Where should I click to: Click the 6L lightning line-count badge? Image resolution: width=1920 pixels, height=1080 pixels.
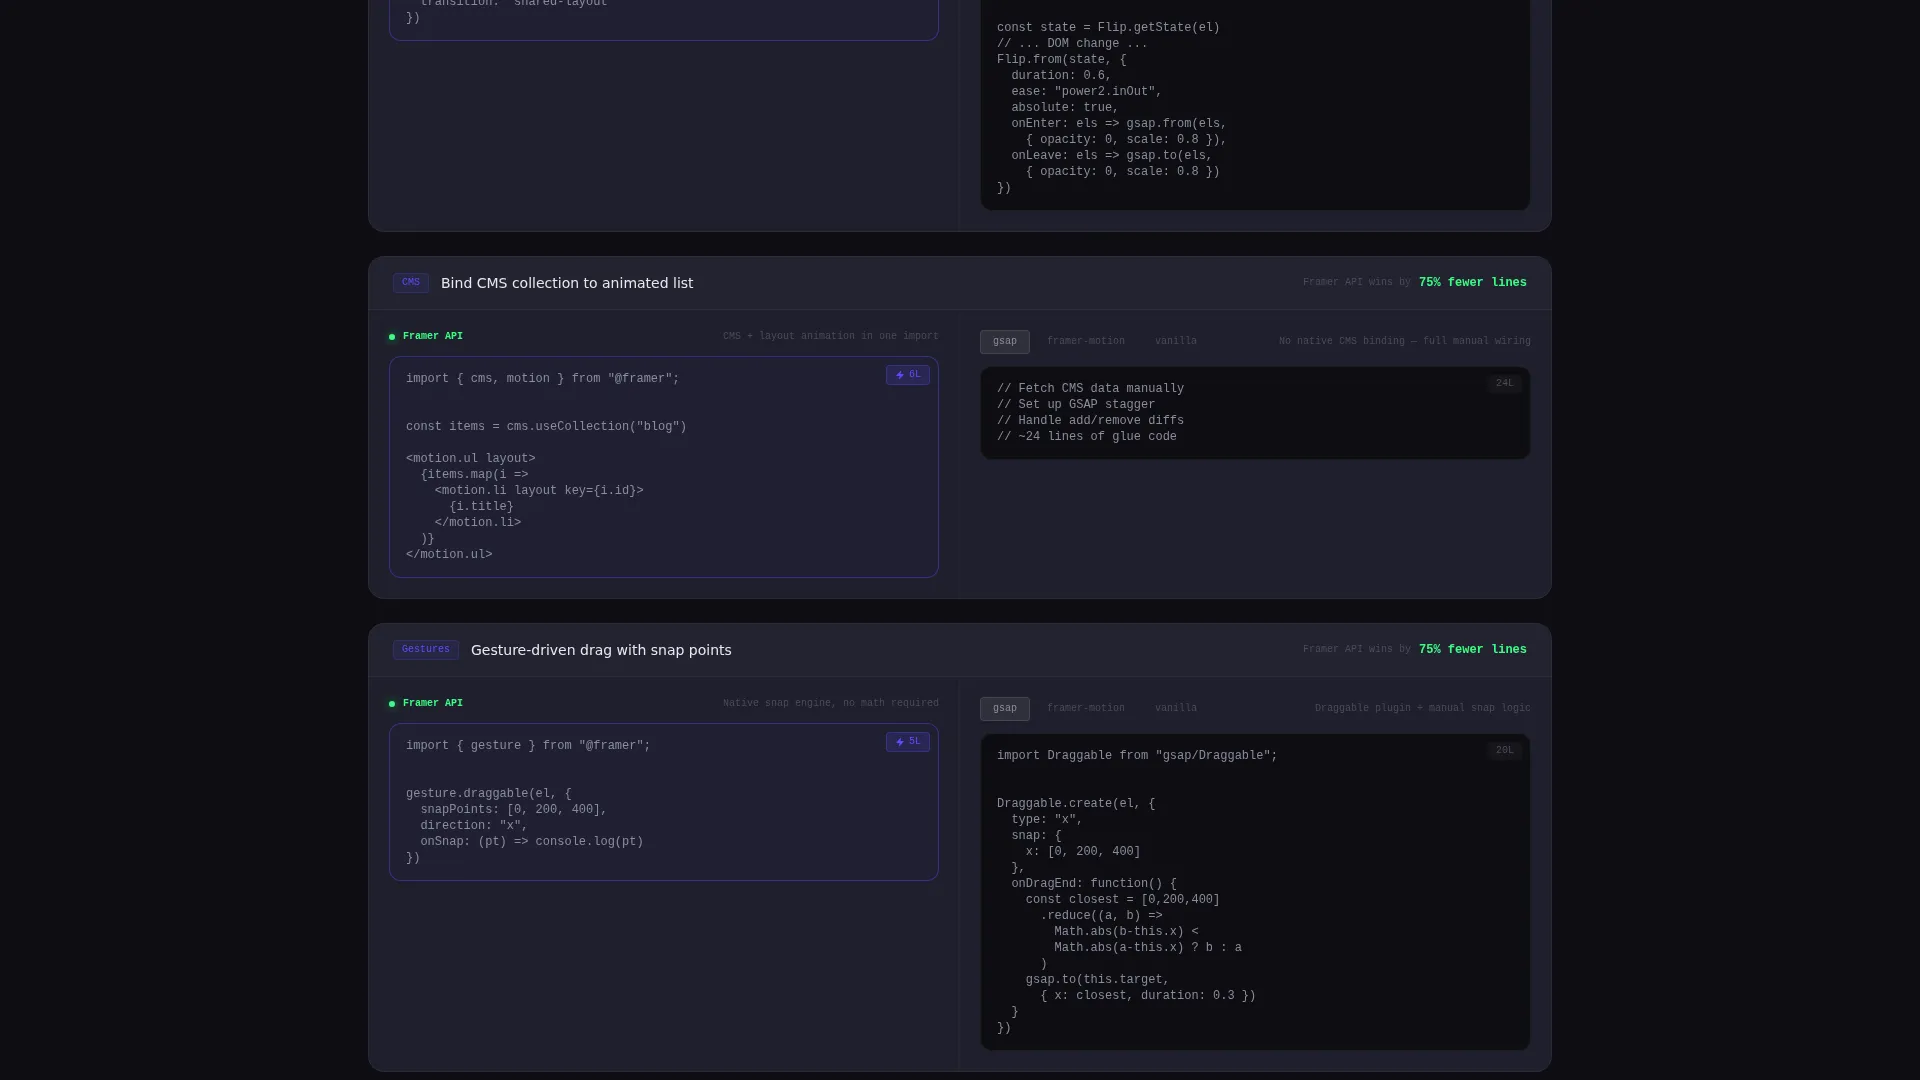click(908, 376)
